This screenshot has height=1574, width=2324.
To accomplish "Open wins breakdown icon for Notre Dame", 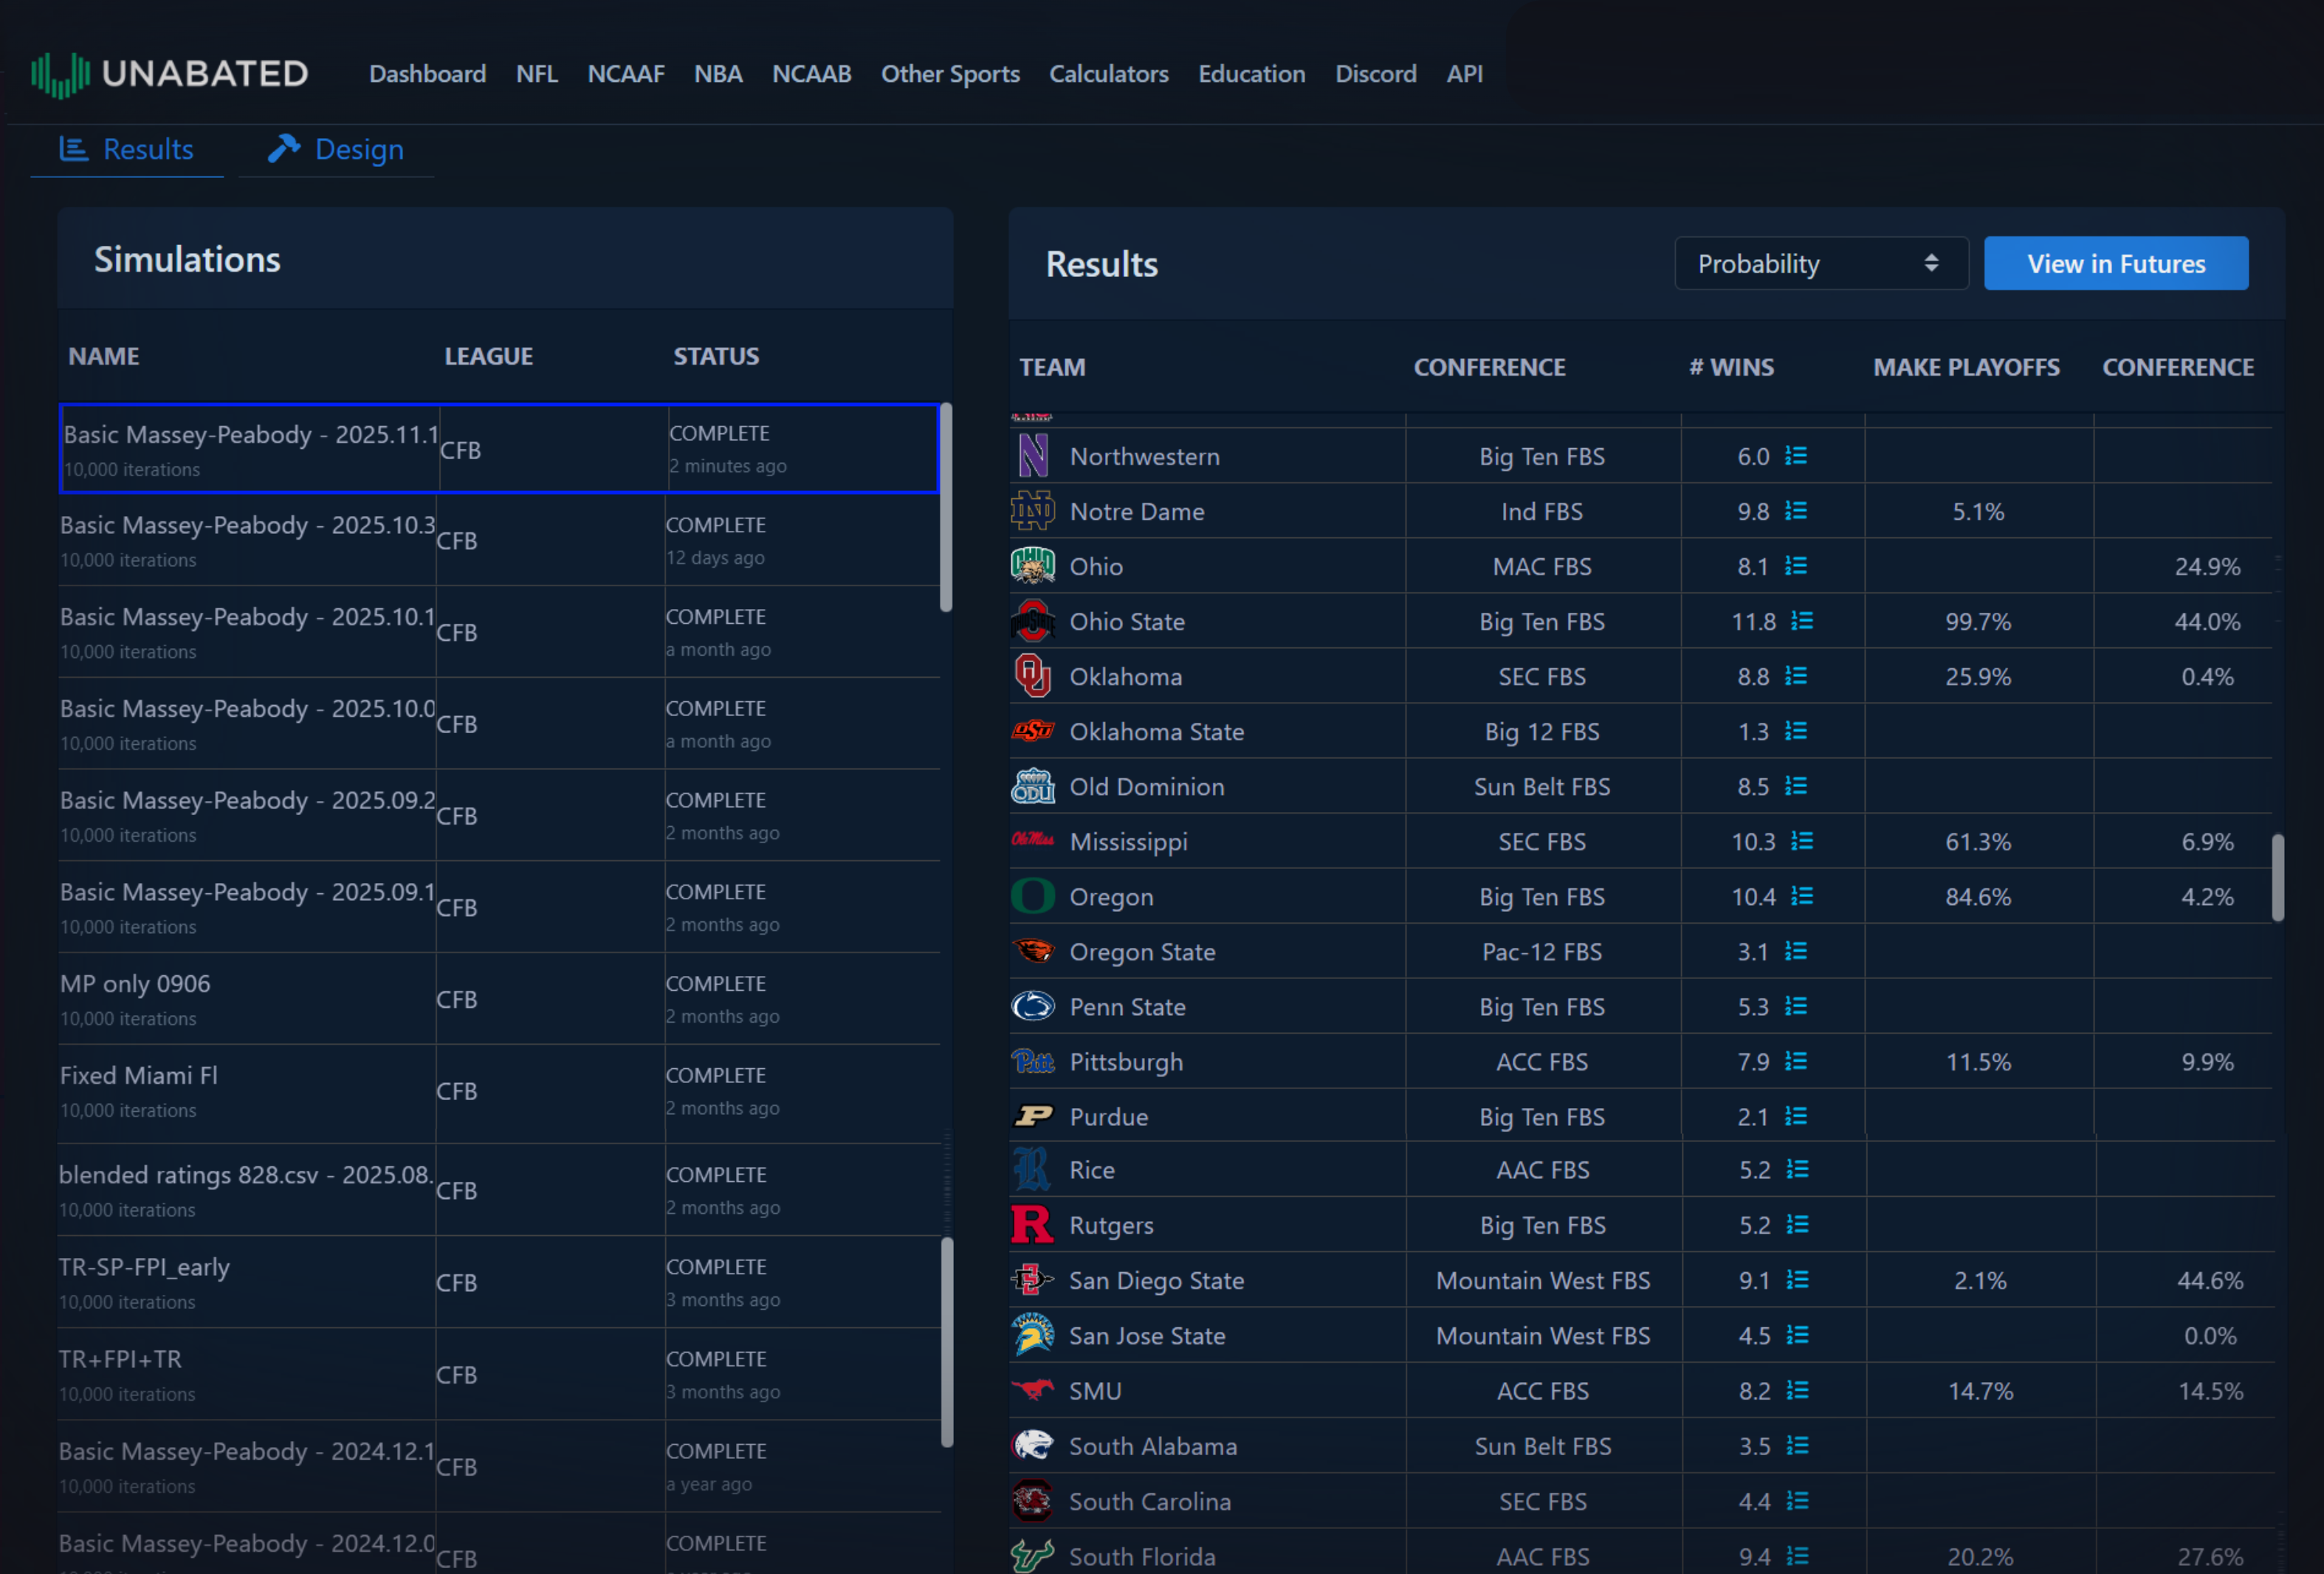I will pyautogui.click(x=1796, y=511).
